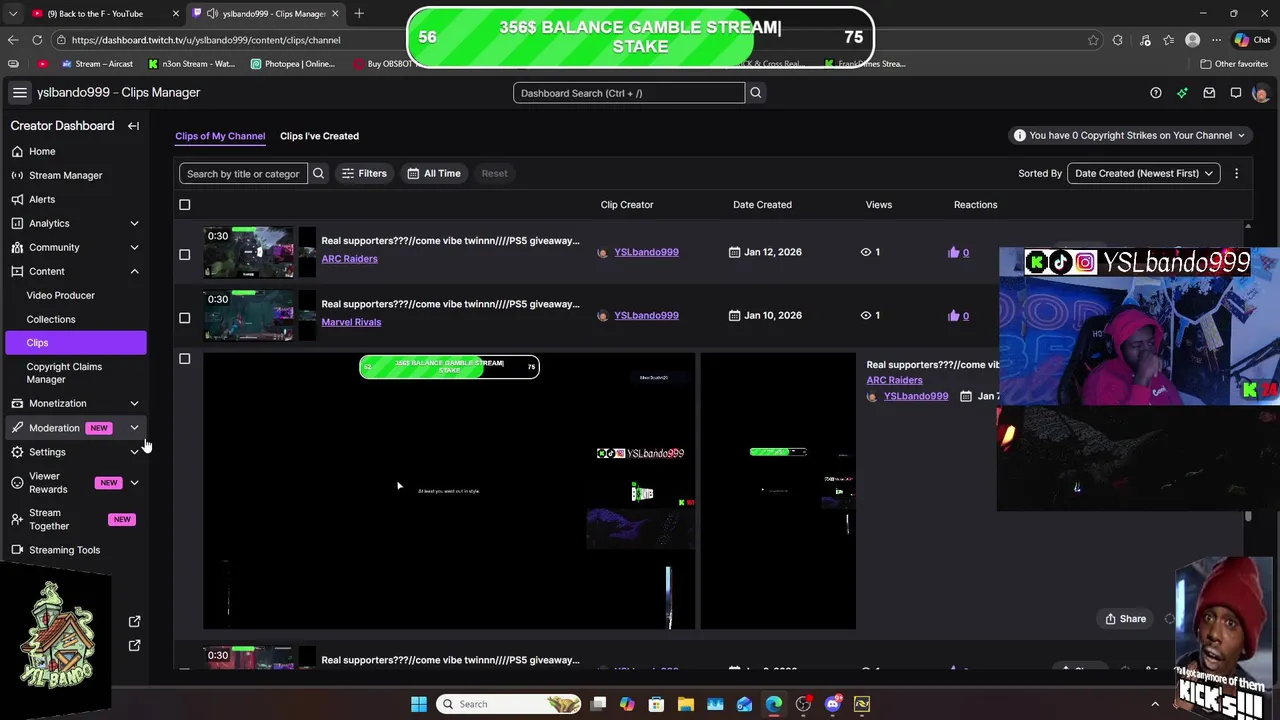1280x720 pixels.
Task: Open the Help question-mark icon in header
Action: pyautogui.click(x=1156, y=93)
